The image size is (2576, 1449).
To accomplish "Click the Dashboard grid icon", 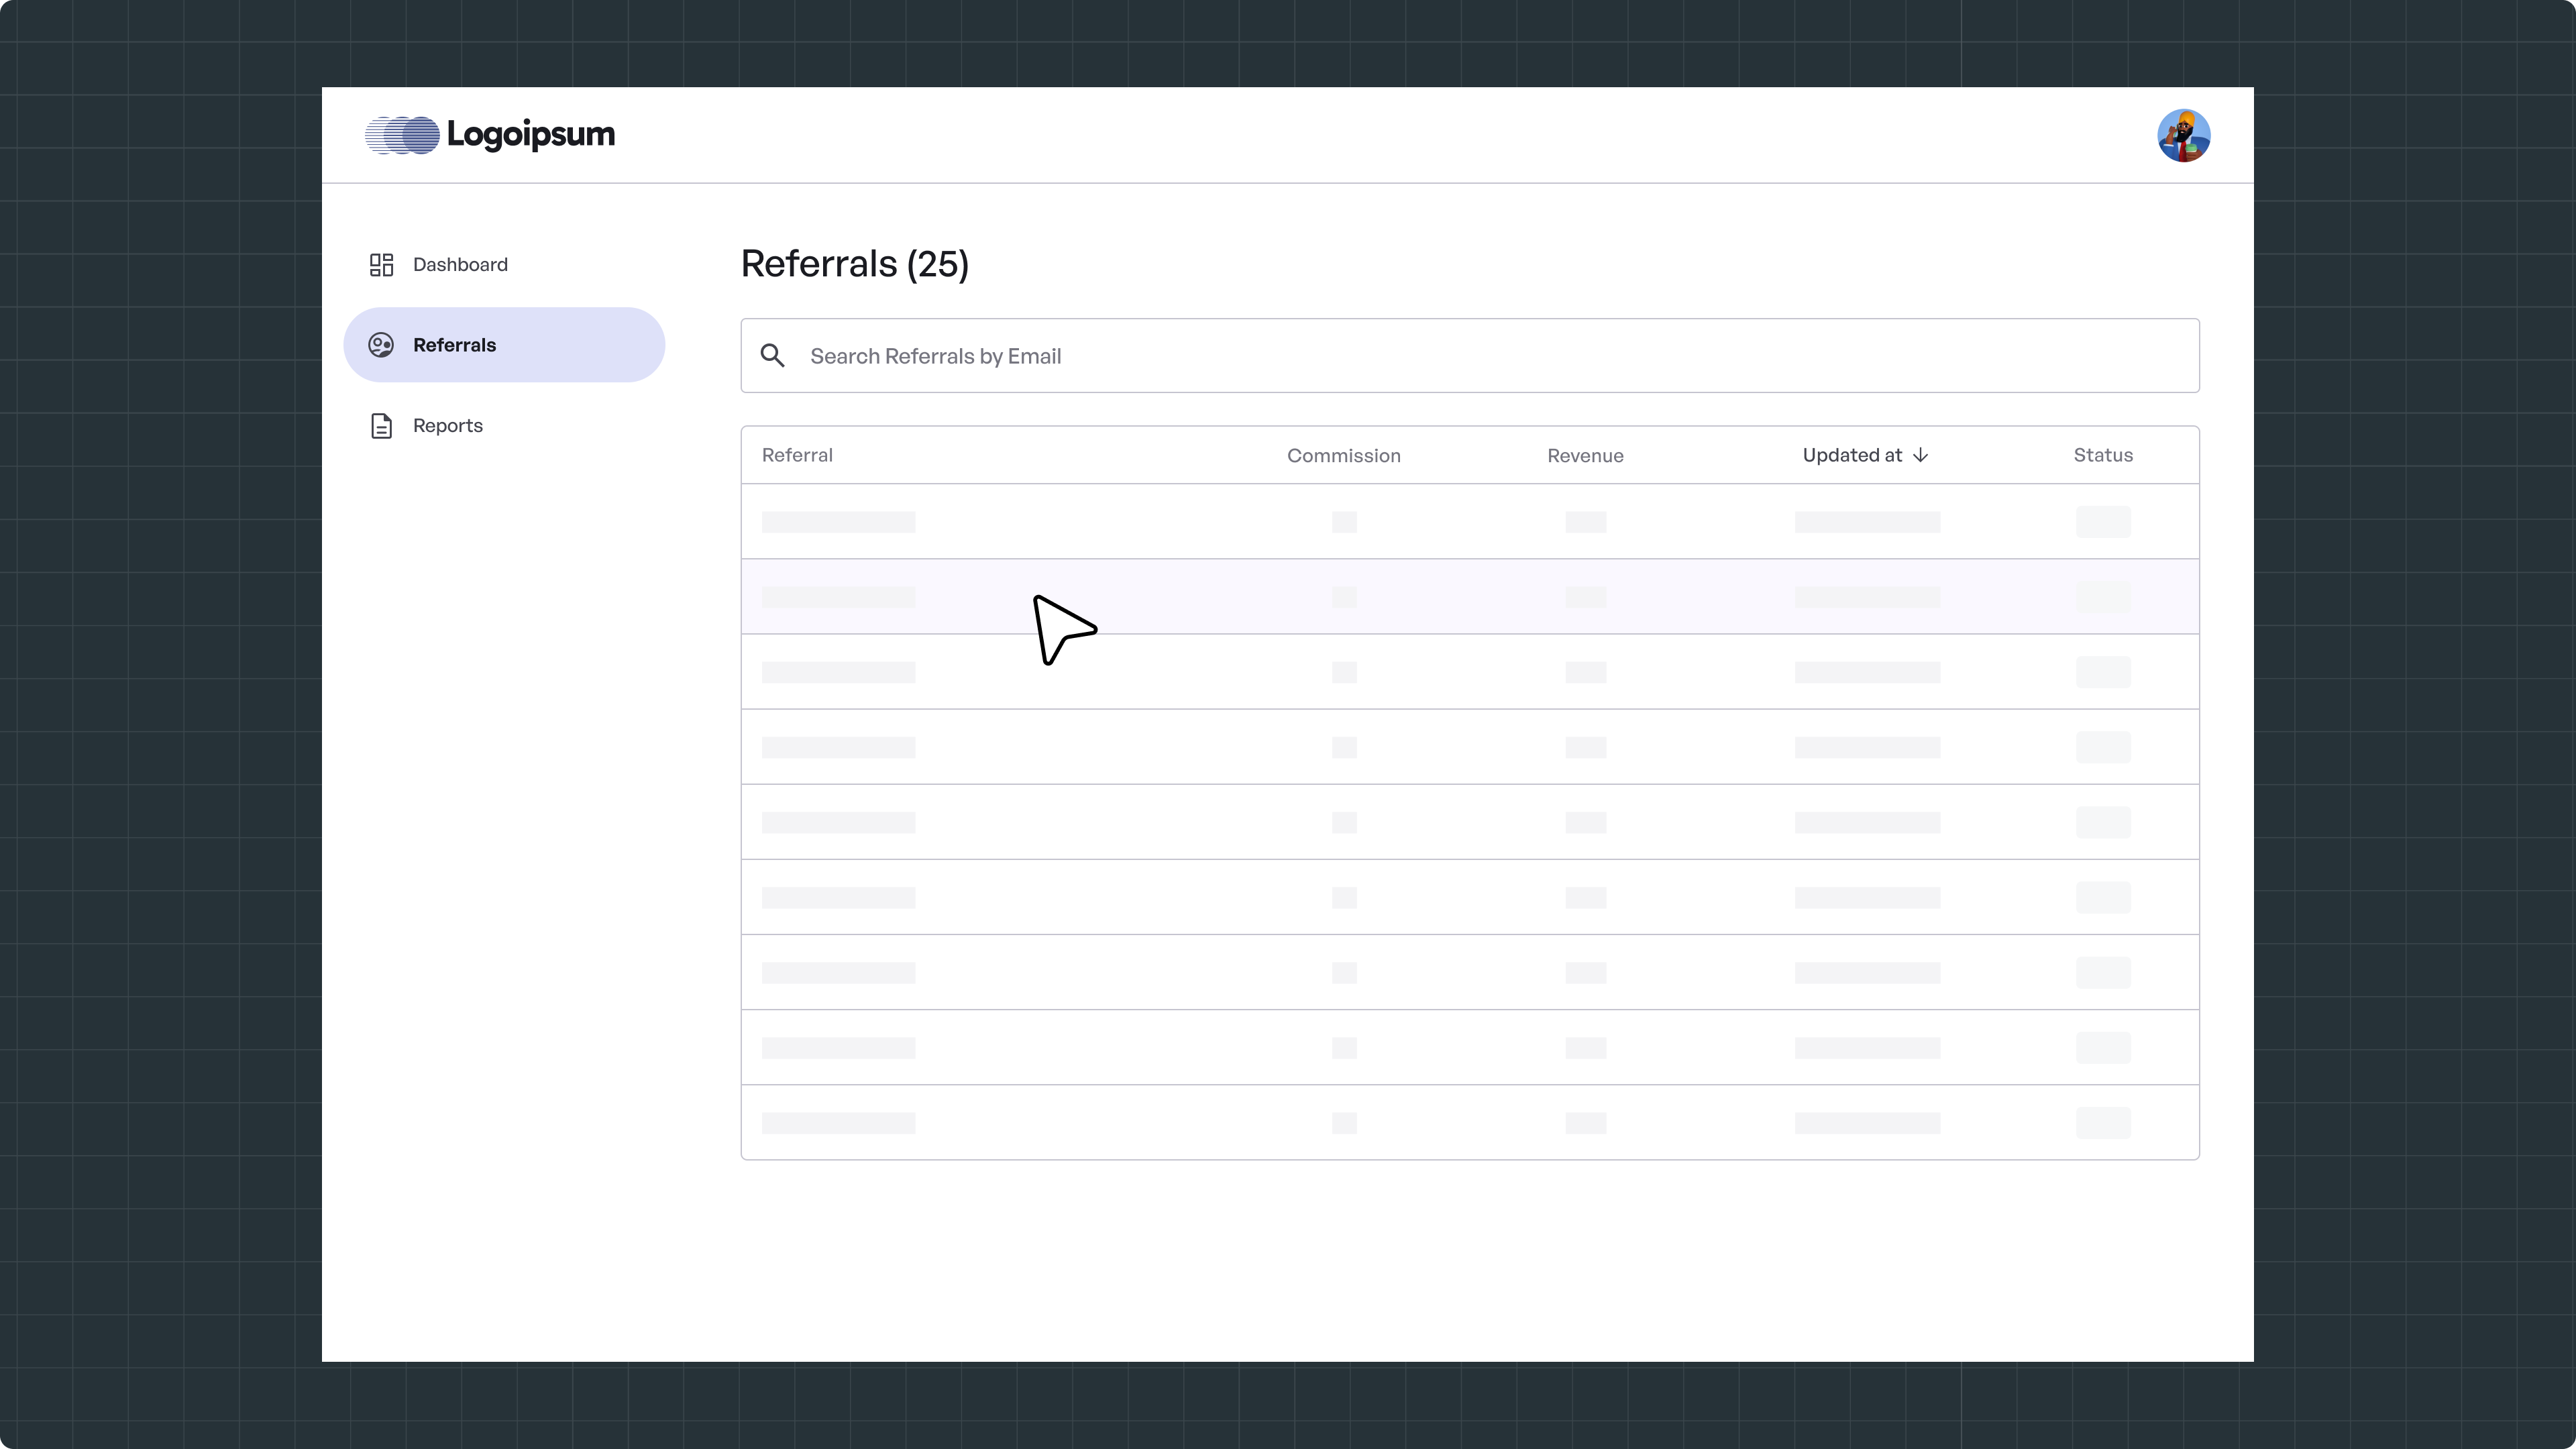I will [x=381, y=265].
